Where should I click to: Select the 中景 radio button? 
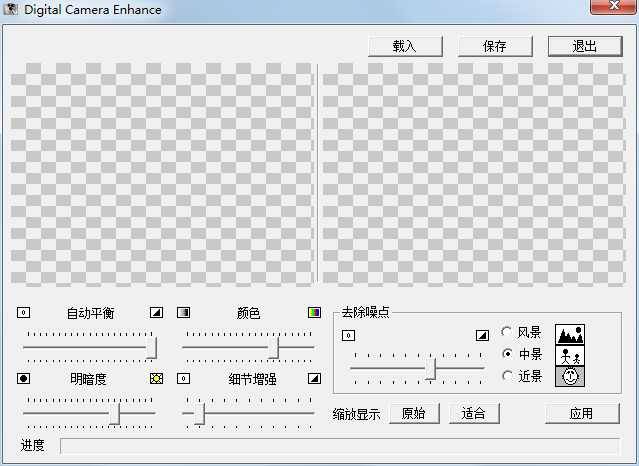508,354
